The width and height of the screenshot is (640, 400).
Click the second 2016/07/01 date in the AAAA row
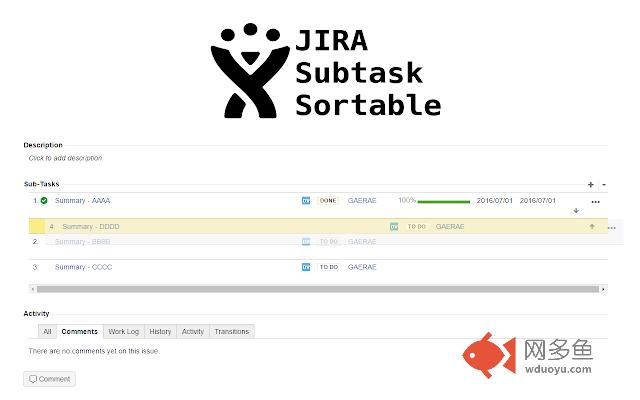tap(538, 200)
